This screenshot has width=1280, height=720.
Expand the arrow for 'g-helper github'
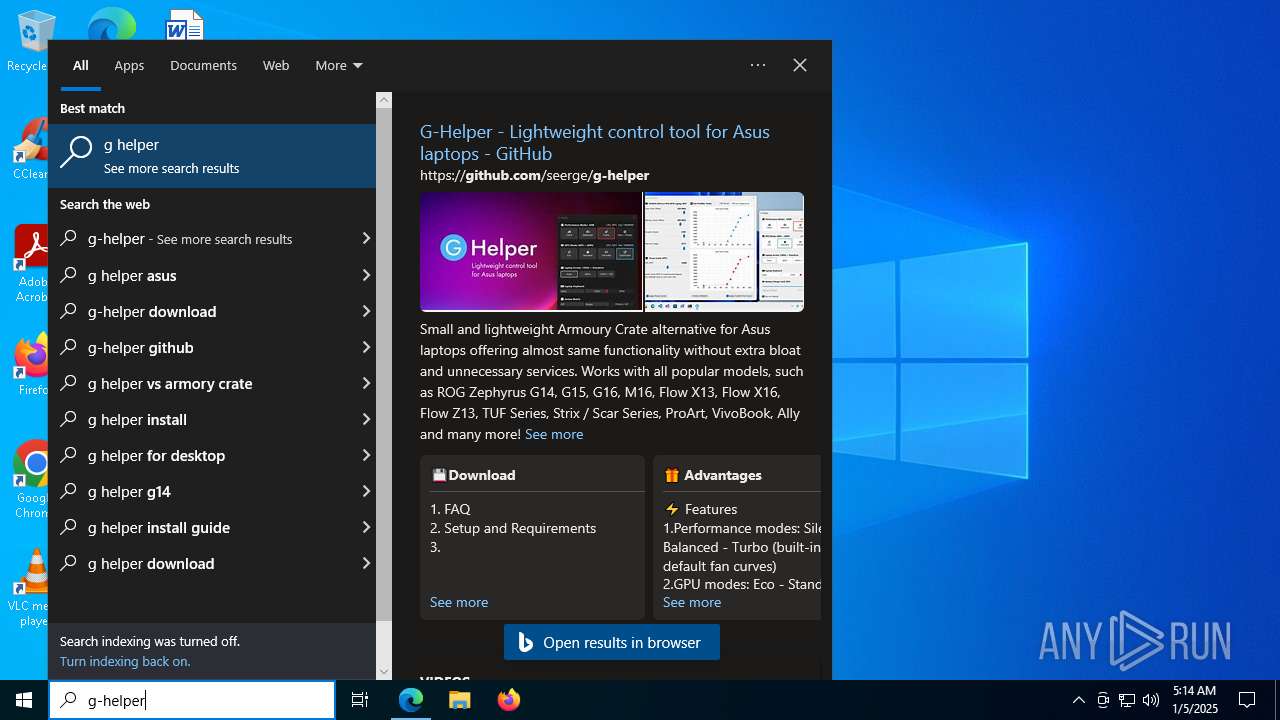366,348
